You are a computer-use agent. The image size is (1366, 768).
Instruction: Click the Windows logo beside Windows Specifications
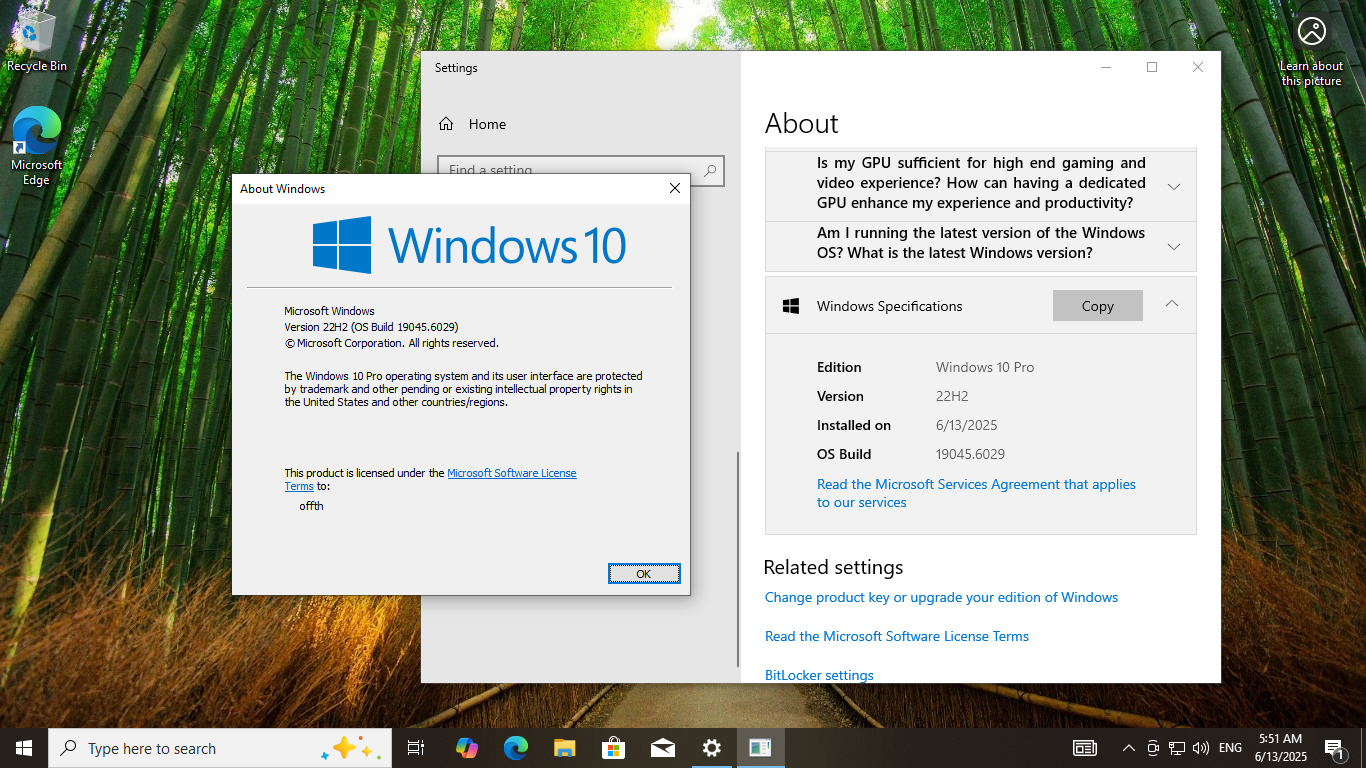point(791,307)
